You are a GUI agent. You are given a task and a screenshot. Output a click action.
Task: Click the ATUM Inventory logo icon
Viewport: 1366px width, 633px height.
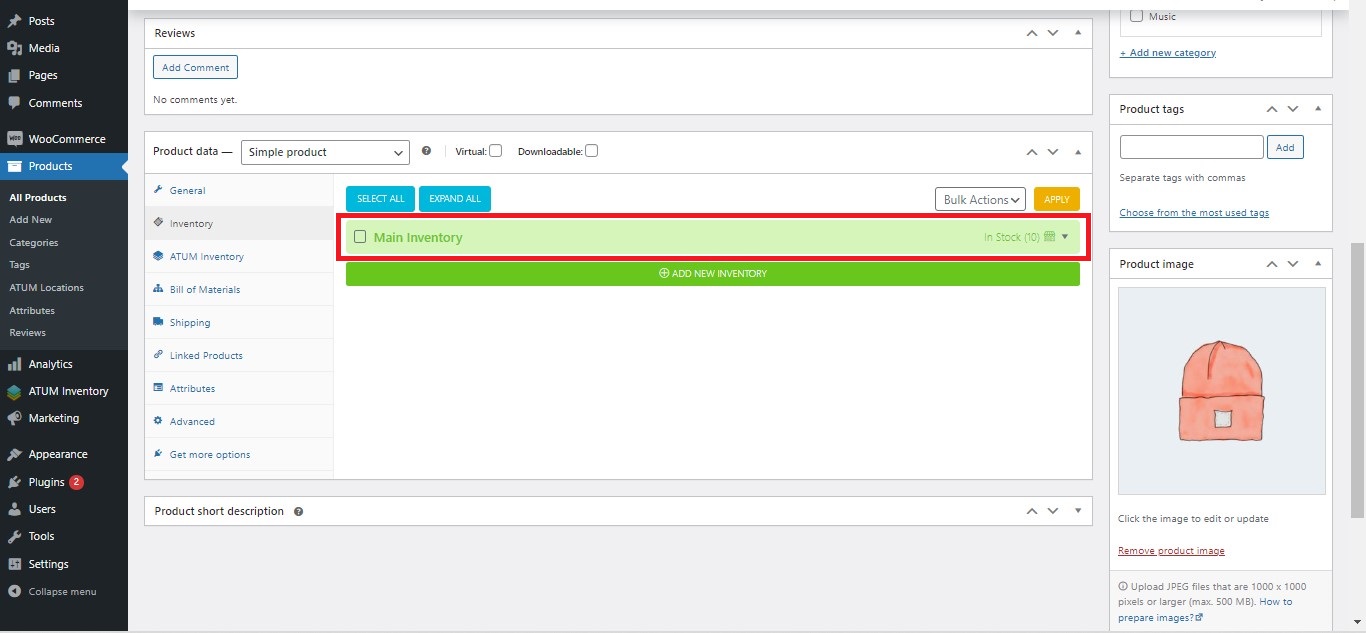click(x=14, y=391)
